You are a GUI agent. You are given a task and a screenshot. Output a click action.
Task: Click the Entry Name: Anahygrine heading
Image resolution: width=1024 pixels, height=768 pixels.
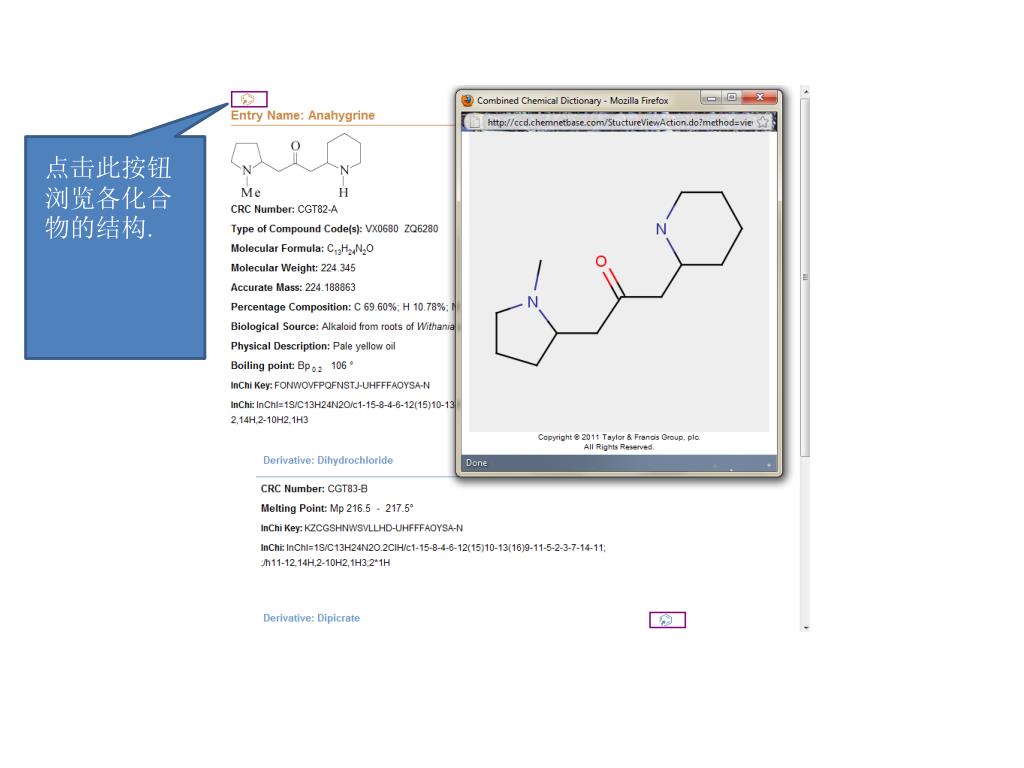[302, 116]
